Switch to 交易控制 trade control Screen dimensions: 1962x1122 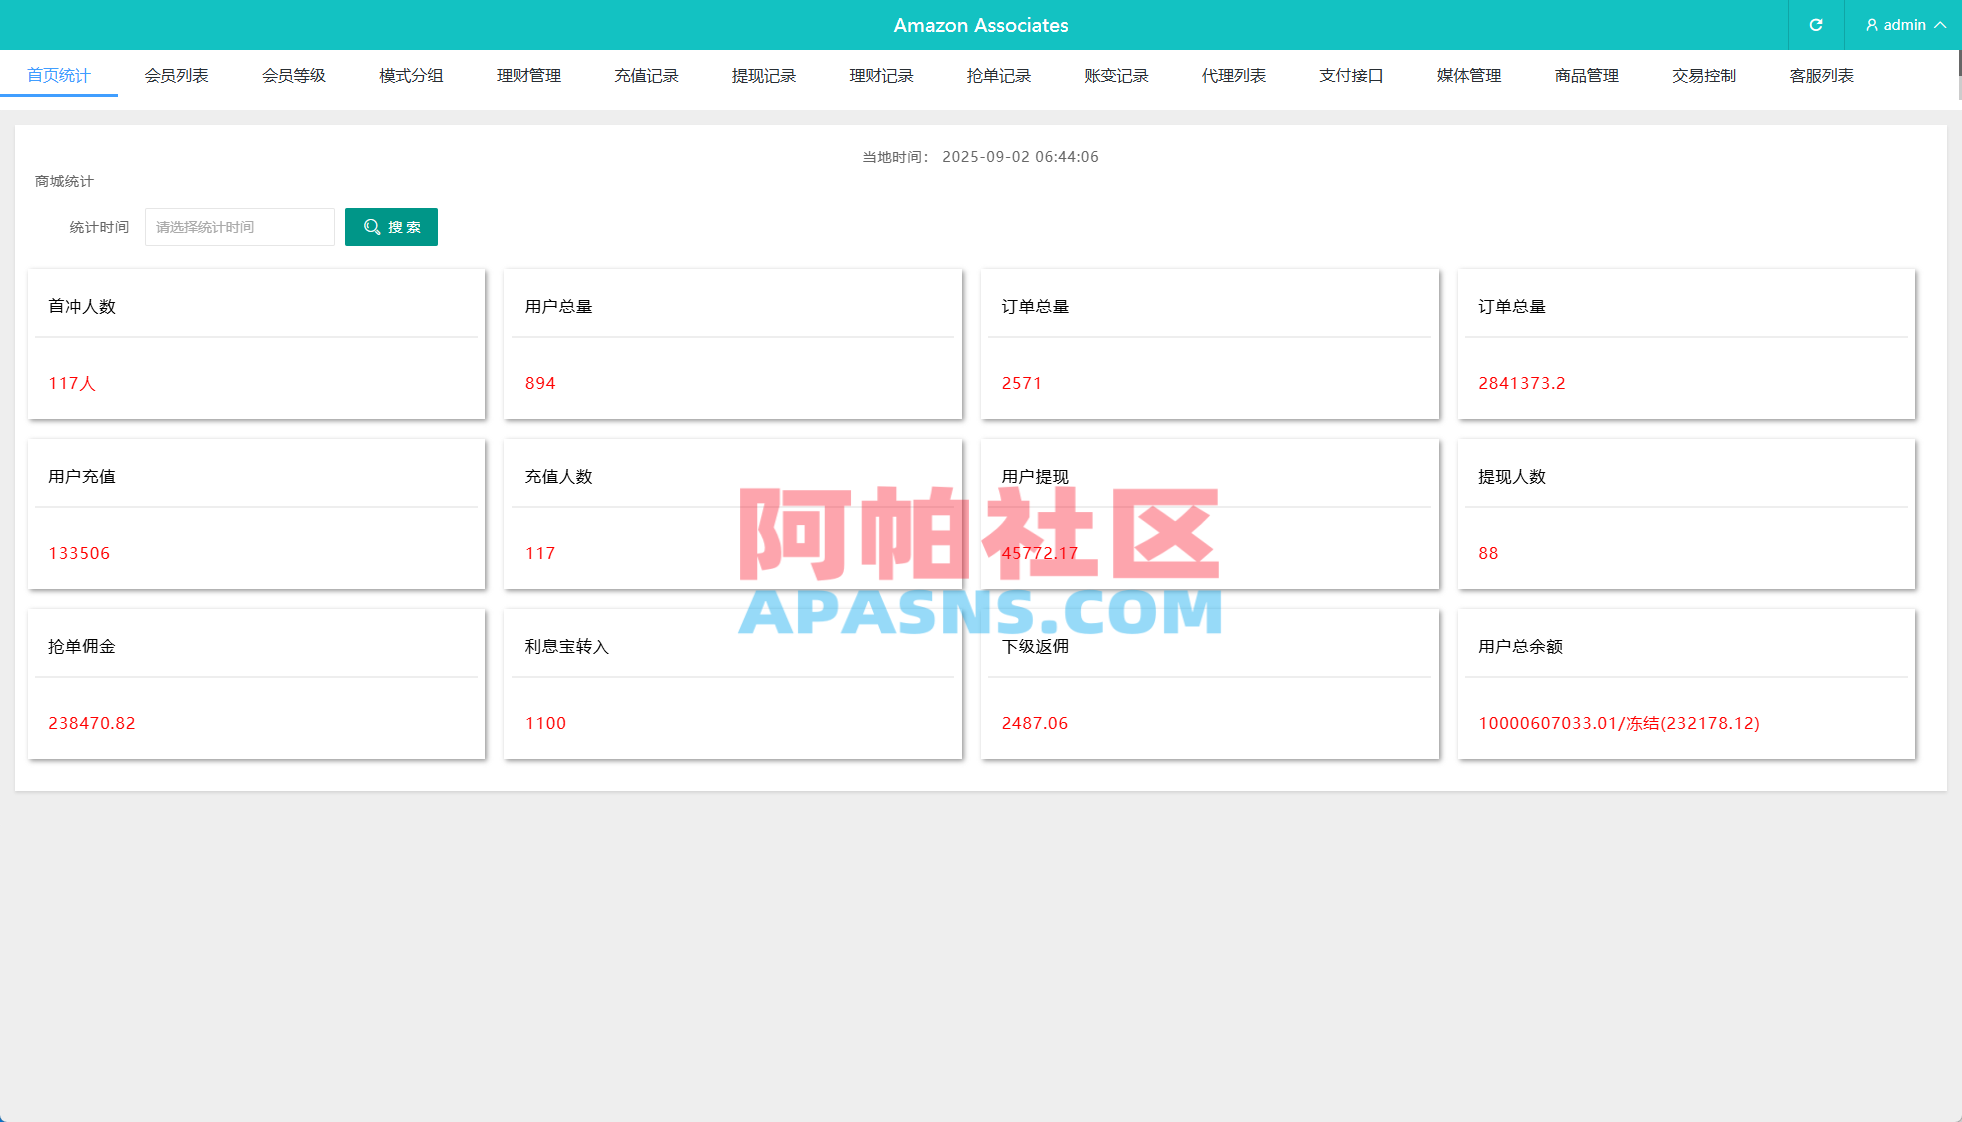pos(1704,75)
